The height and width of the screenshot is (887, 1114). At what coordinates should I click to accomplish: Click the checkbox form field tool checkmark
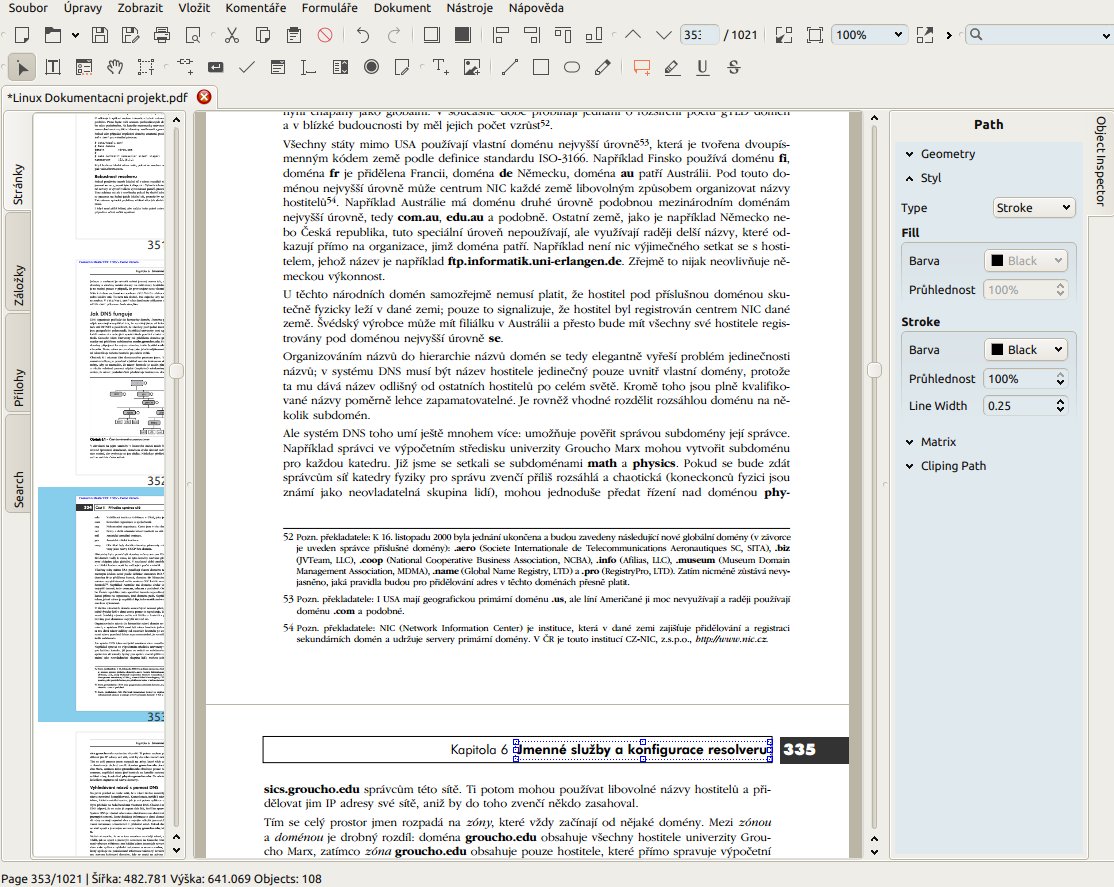247,67
